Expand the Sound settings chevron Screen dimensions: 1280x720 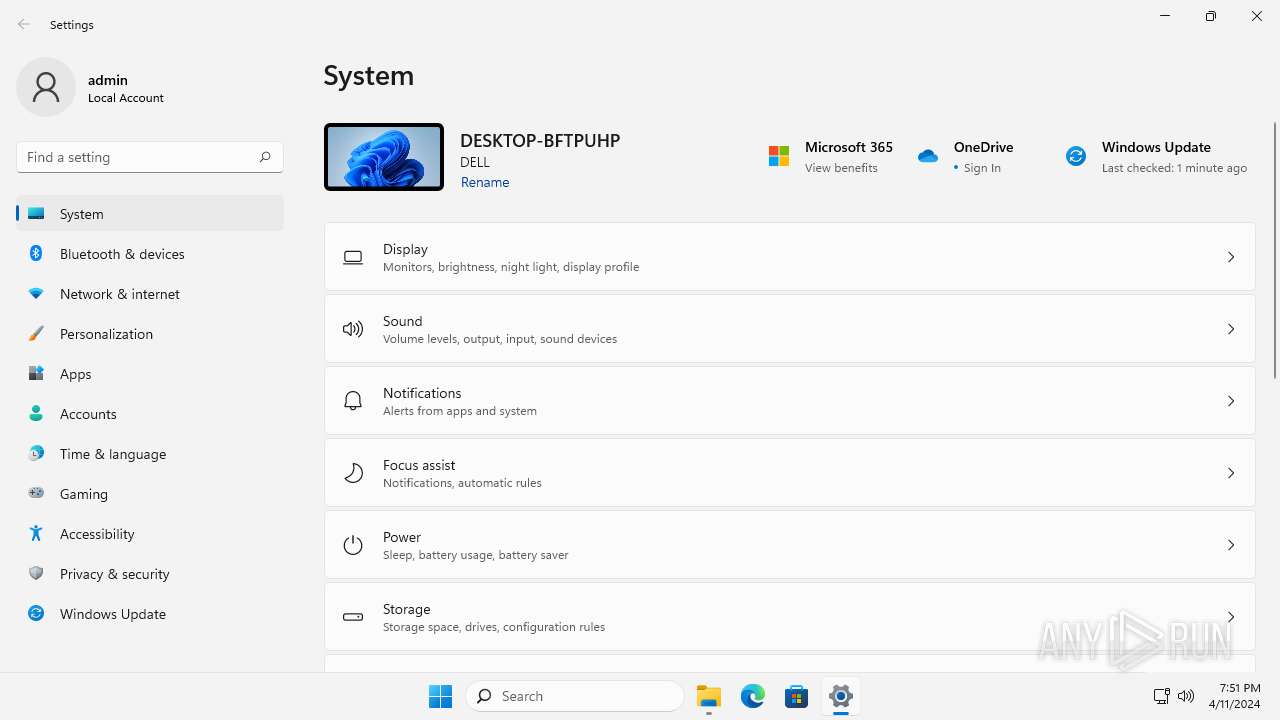[x=1231, y=329]
